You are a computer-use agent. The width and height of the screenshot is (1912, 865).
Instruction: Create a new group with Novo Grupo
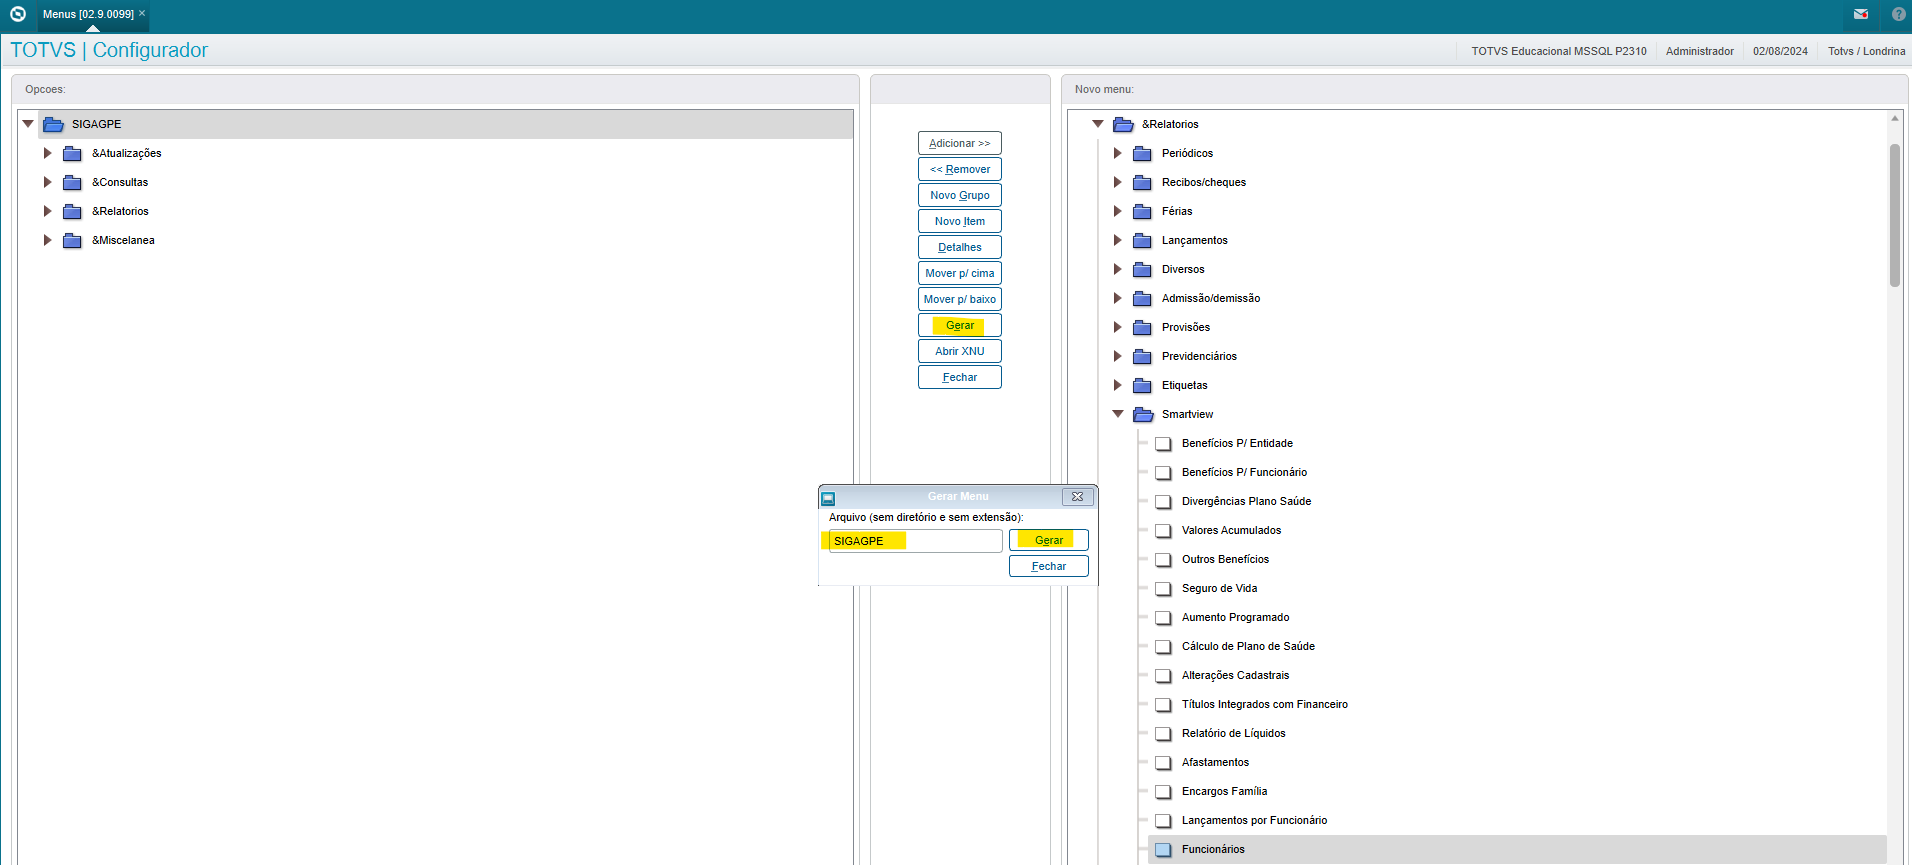pyautogui.click(x=960, y=195)
